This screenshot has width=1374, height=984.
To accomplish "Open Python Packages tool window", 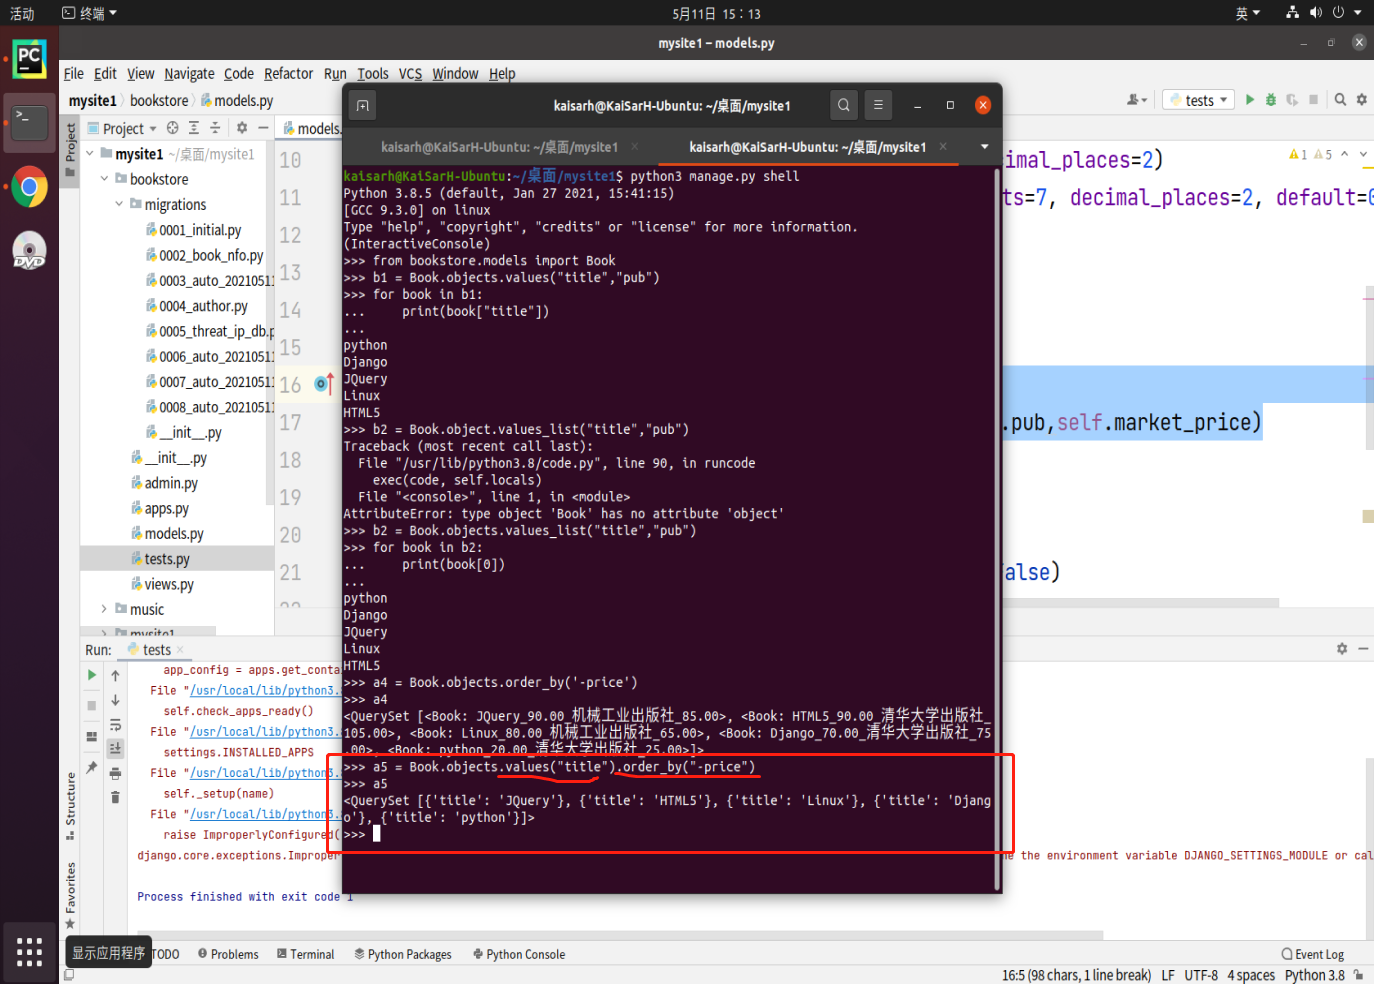I will click(402, 954).
